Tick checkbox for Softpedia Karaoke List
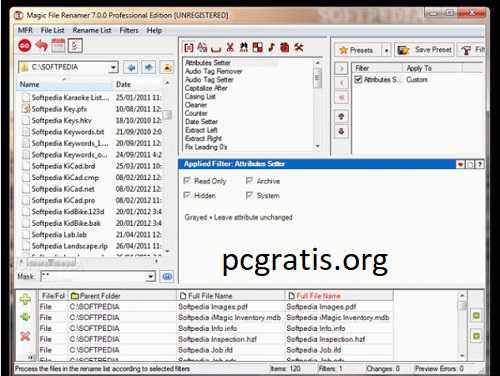The height and width of the screenshot is (376, 500). tap(26, 98)
